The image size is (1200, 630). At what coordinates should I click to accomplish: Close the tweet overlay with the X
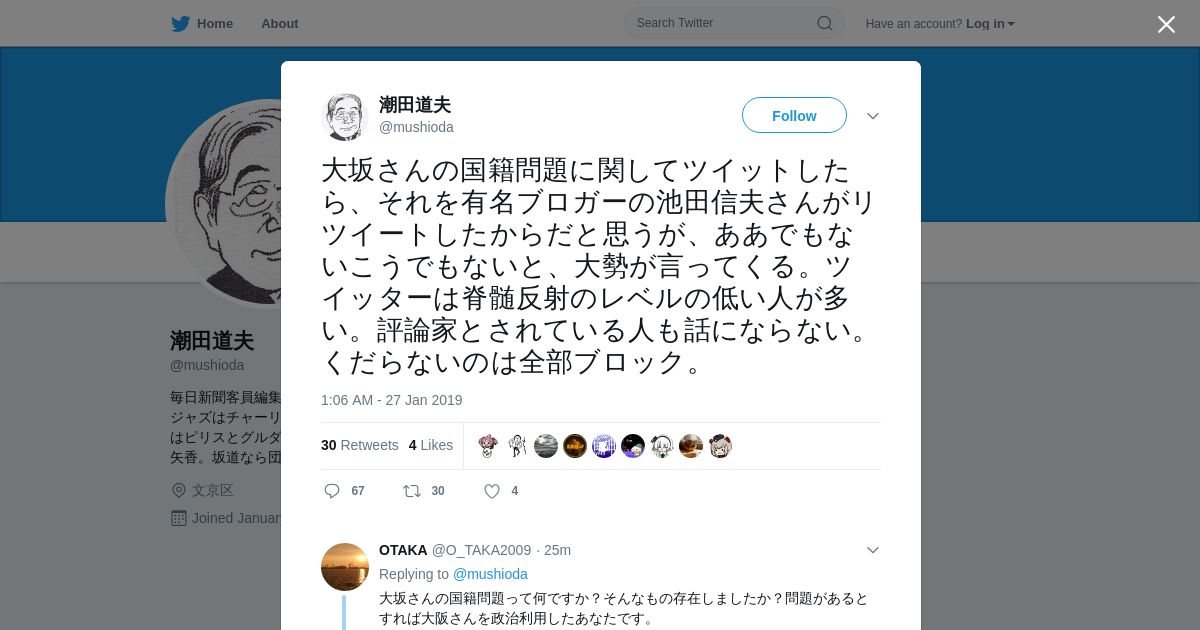tap(1166, 24)
